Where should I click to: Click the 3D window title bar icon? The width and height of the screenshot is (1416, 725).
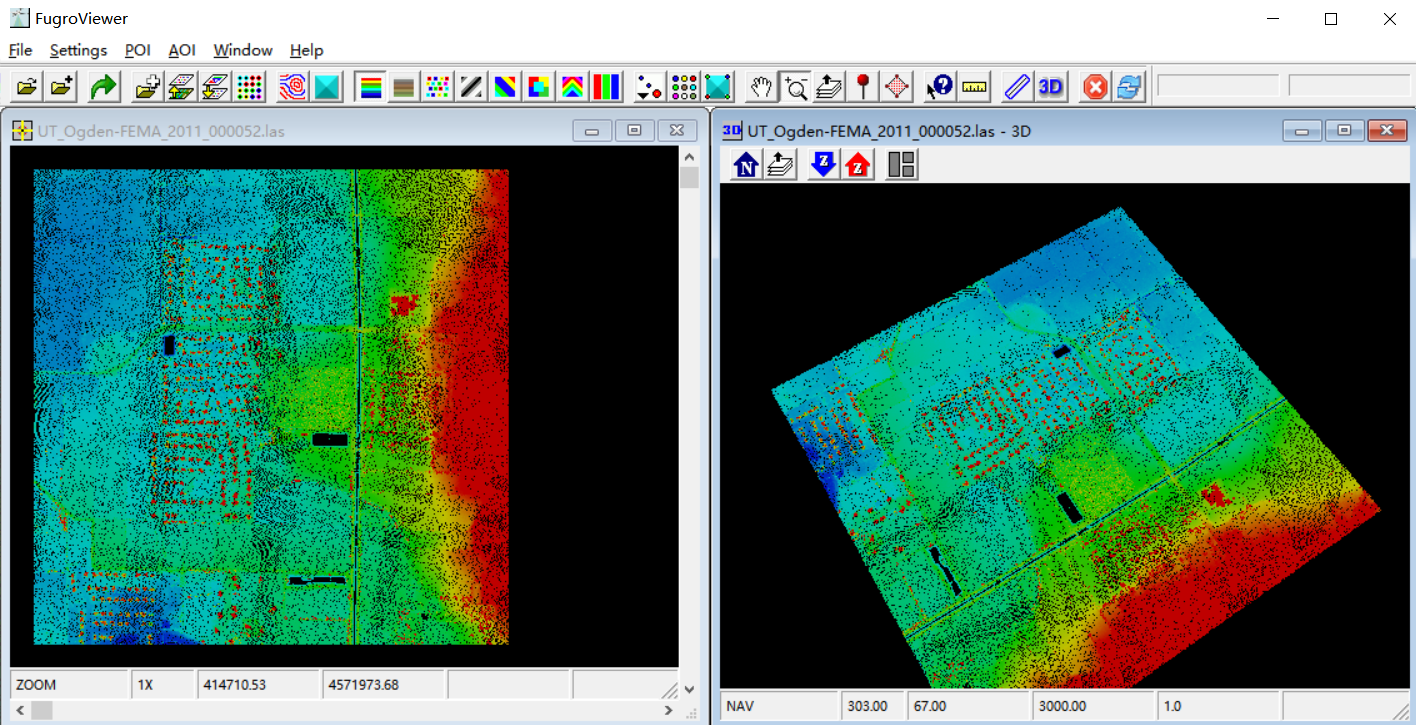[x=732, y=131]
